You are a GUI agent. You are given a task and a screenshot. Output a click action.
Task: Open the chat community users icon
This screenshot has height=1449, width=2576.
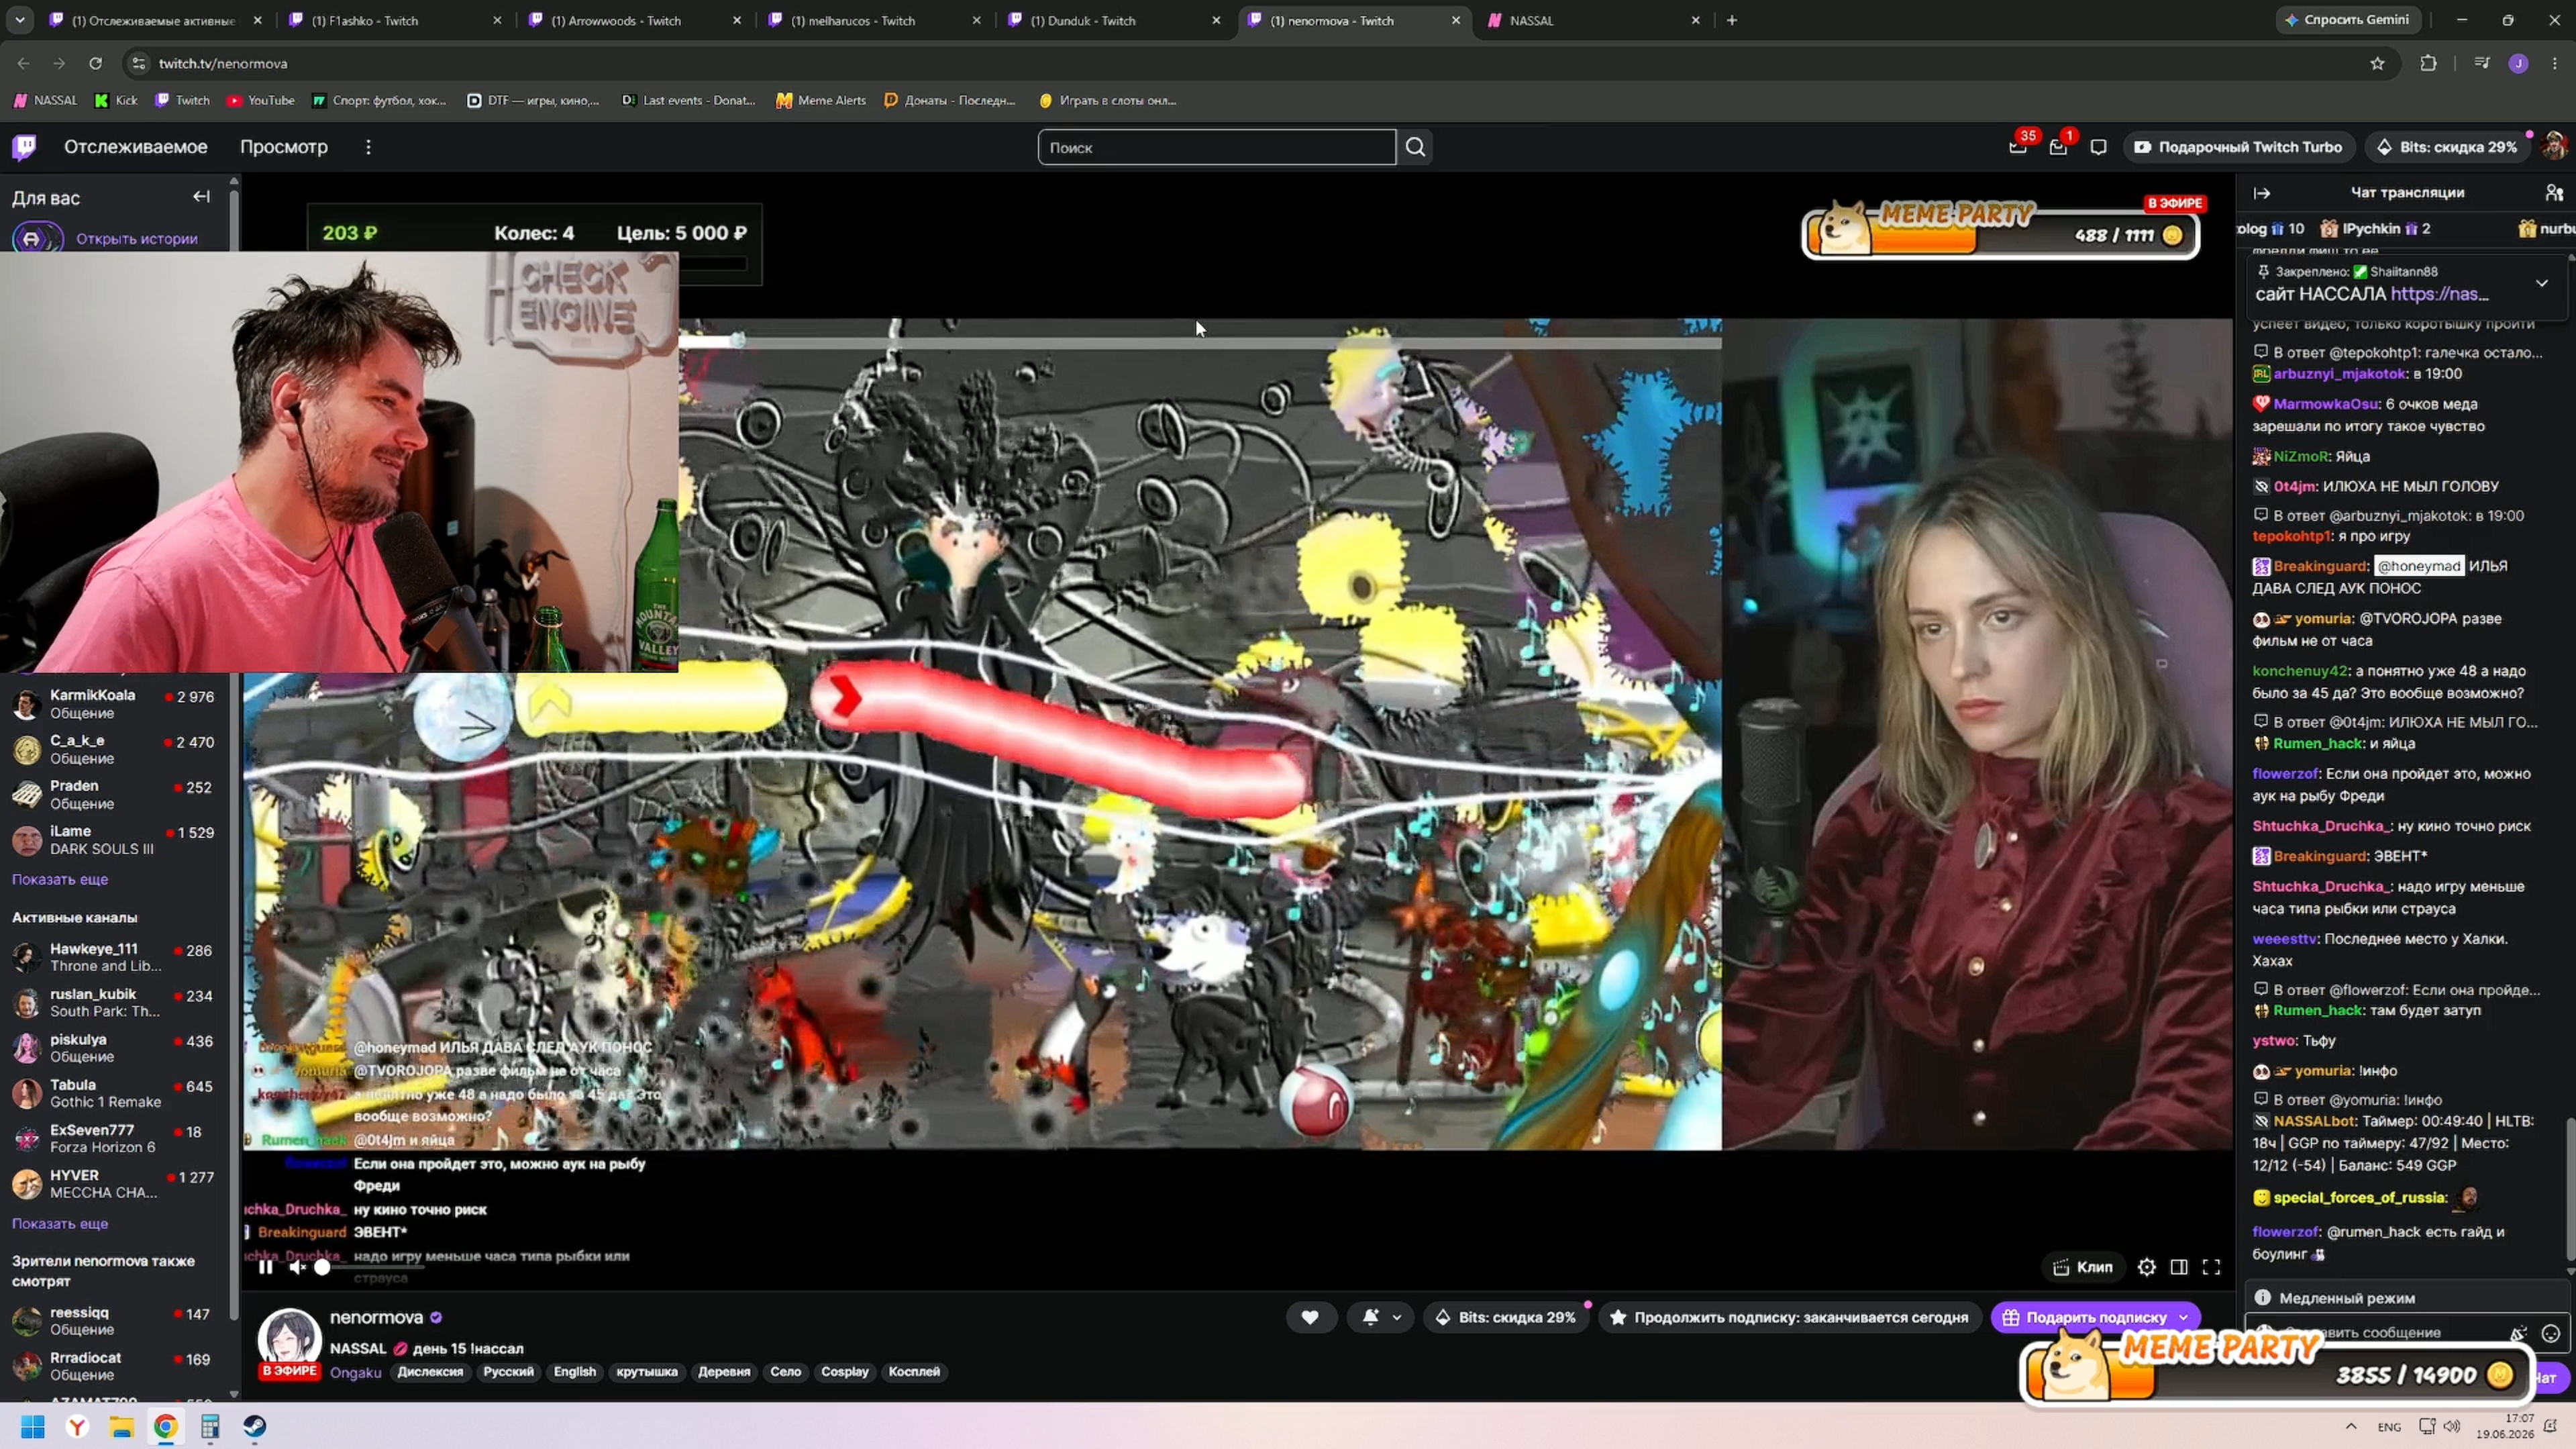tap(2554, 193)
